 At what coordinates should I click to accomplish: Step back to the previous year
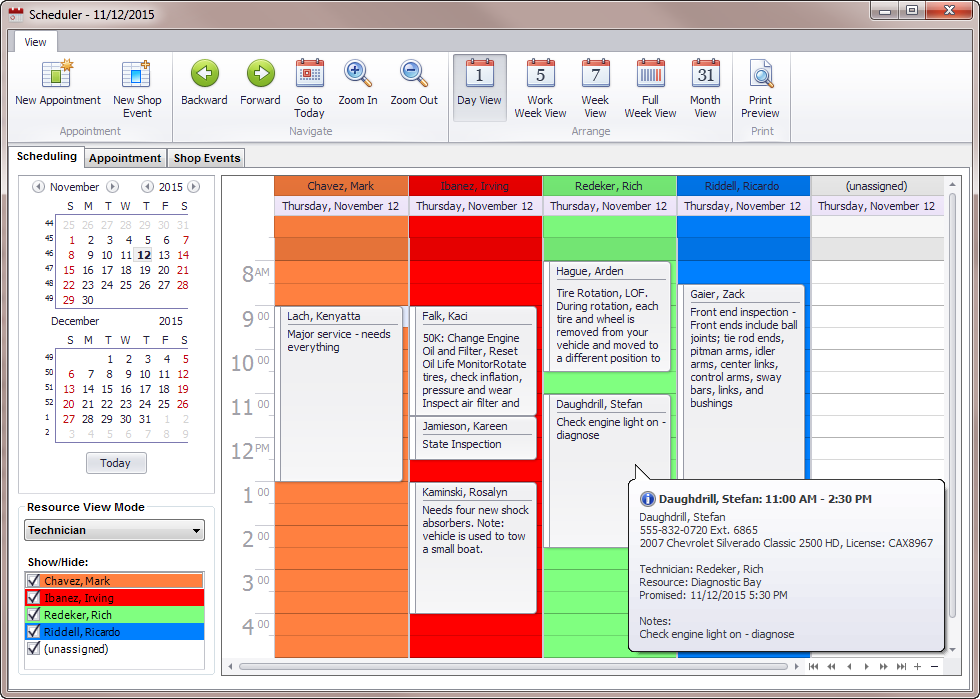pos(147,187)
